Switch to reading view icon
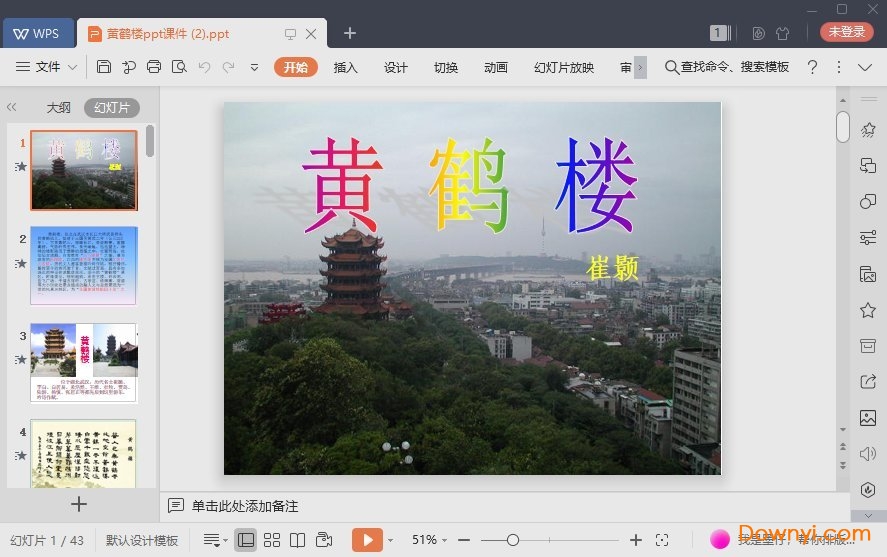 (x=298, y=540)
